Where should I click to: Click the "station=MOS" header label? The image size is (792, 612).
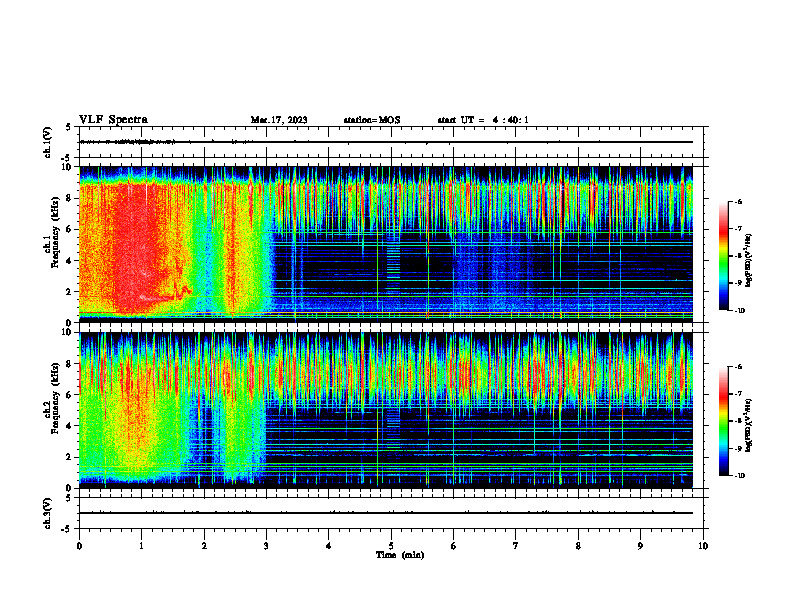tap(372, 120)
